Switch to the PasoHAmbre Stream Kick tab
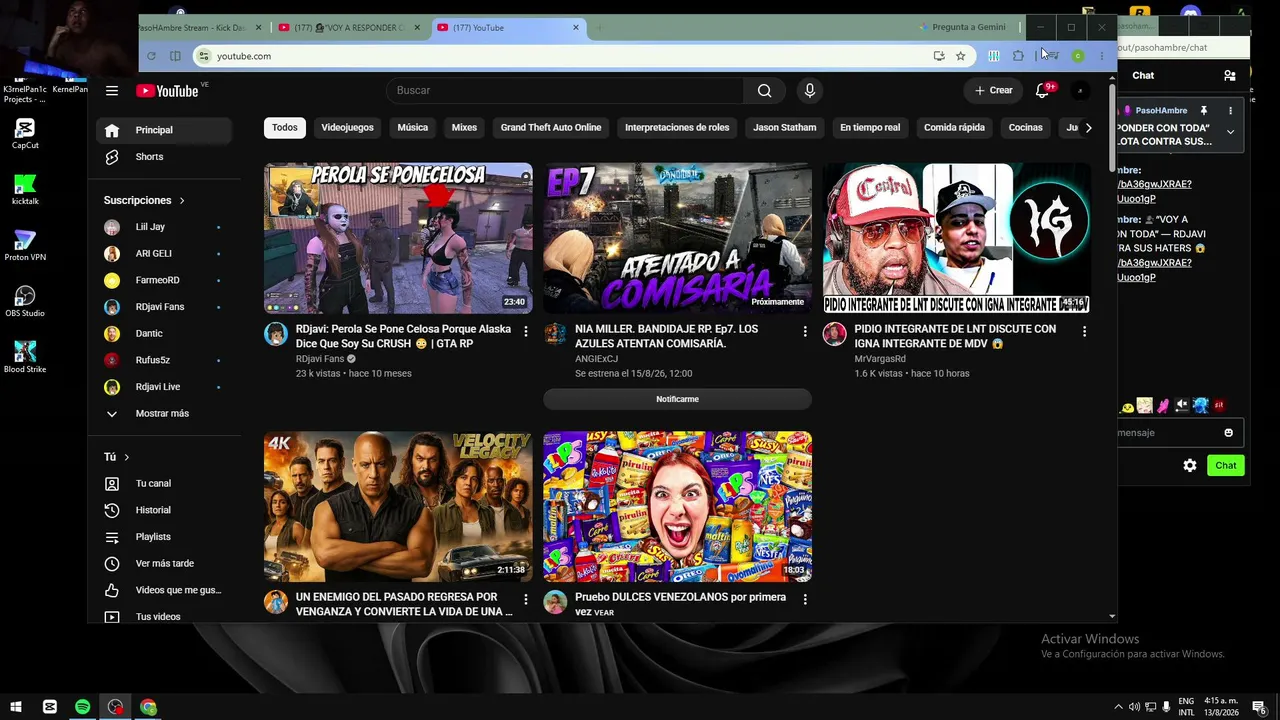The image size is (1280, 720). 197,28
